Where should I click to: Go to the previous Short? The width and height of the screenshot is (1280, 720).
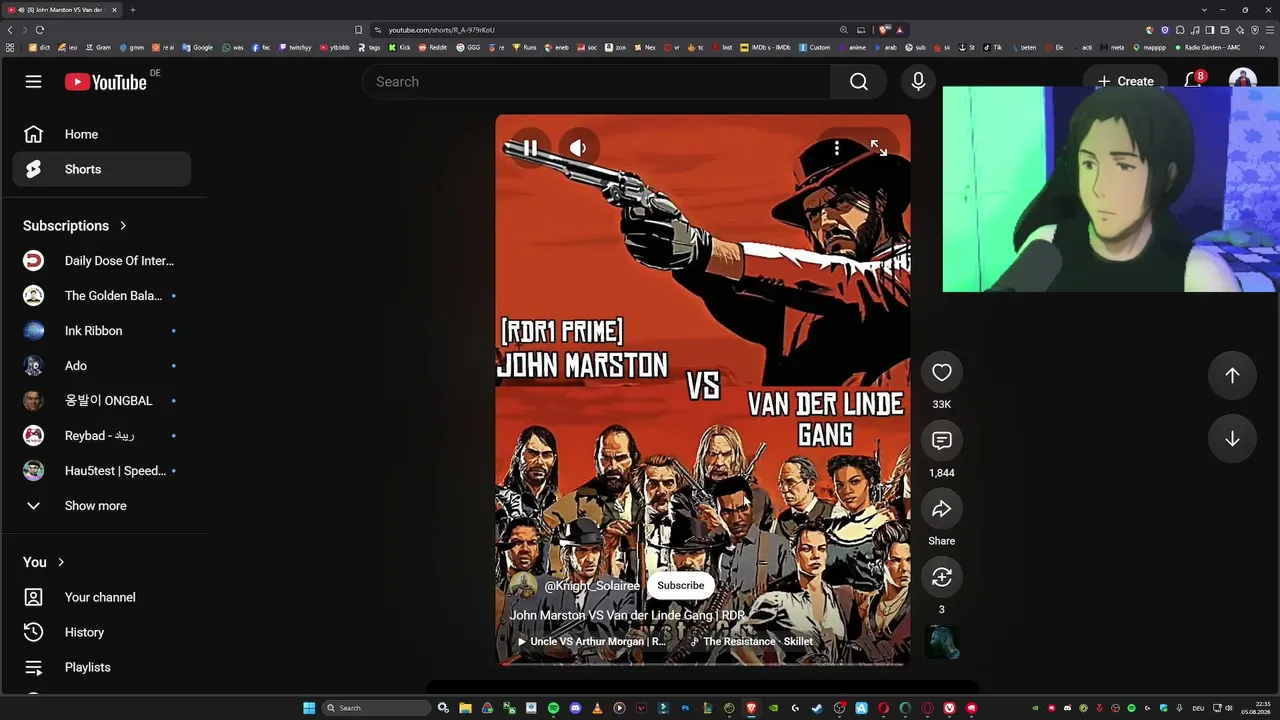click(1232, 375)
